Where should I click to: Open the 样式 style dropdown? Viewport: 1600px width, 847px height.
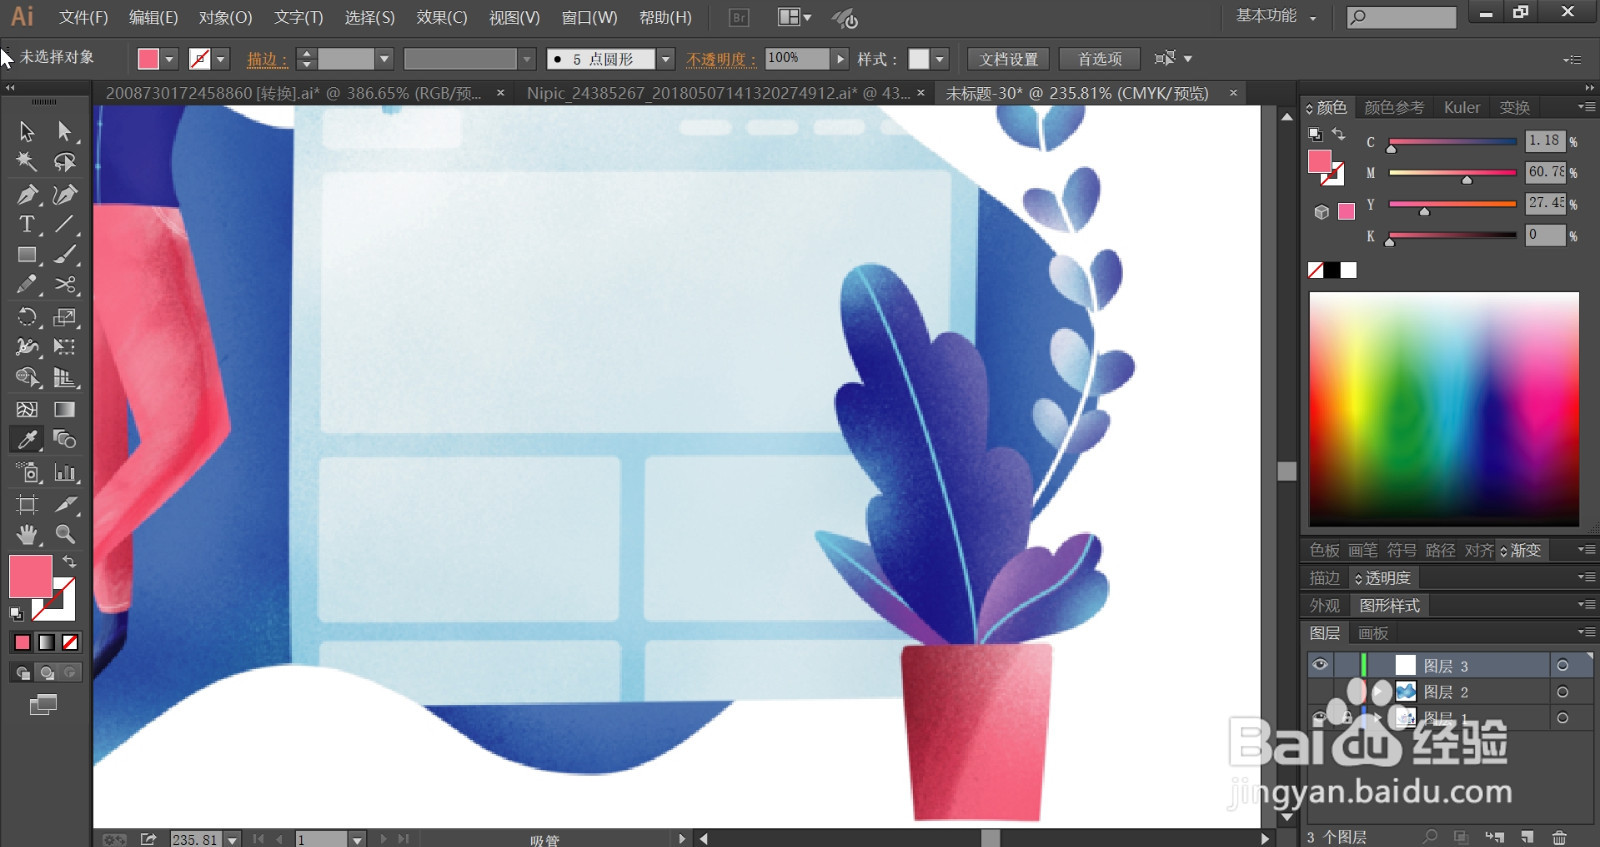click(940, 59)
